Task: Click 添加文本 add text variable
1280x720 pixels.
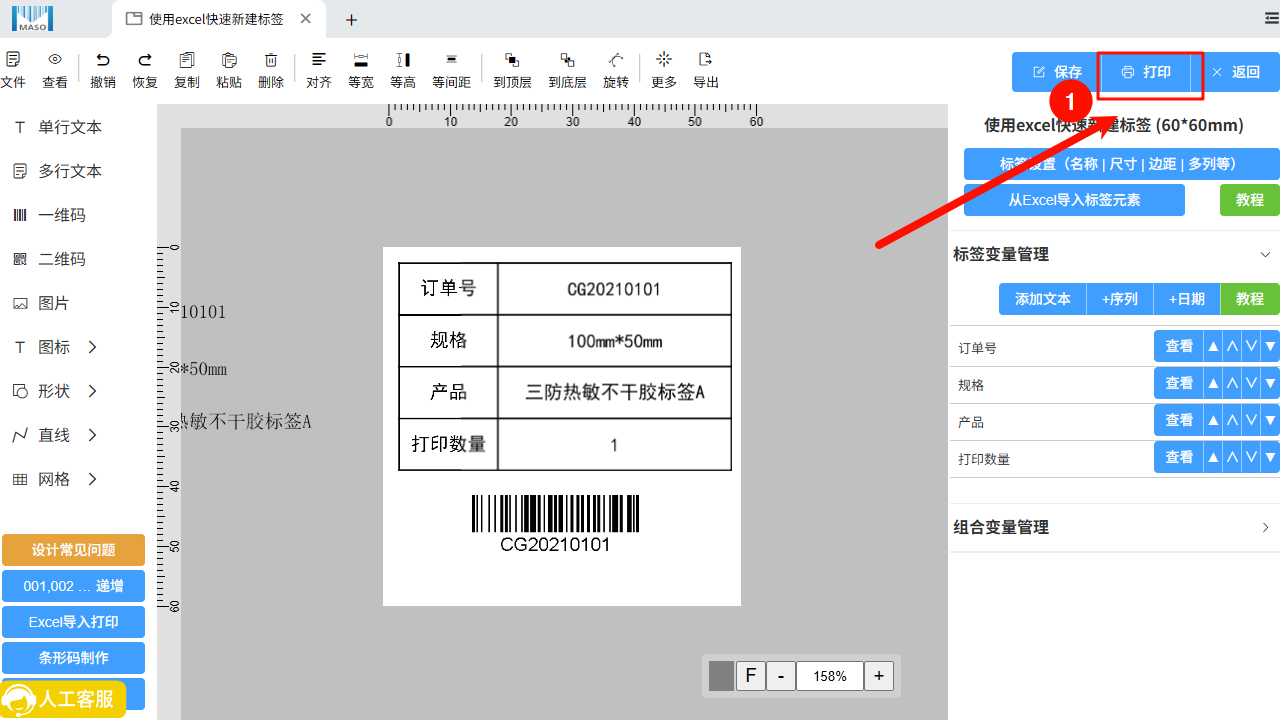Action: tap(1043, 299)
